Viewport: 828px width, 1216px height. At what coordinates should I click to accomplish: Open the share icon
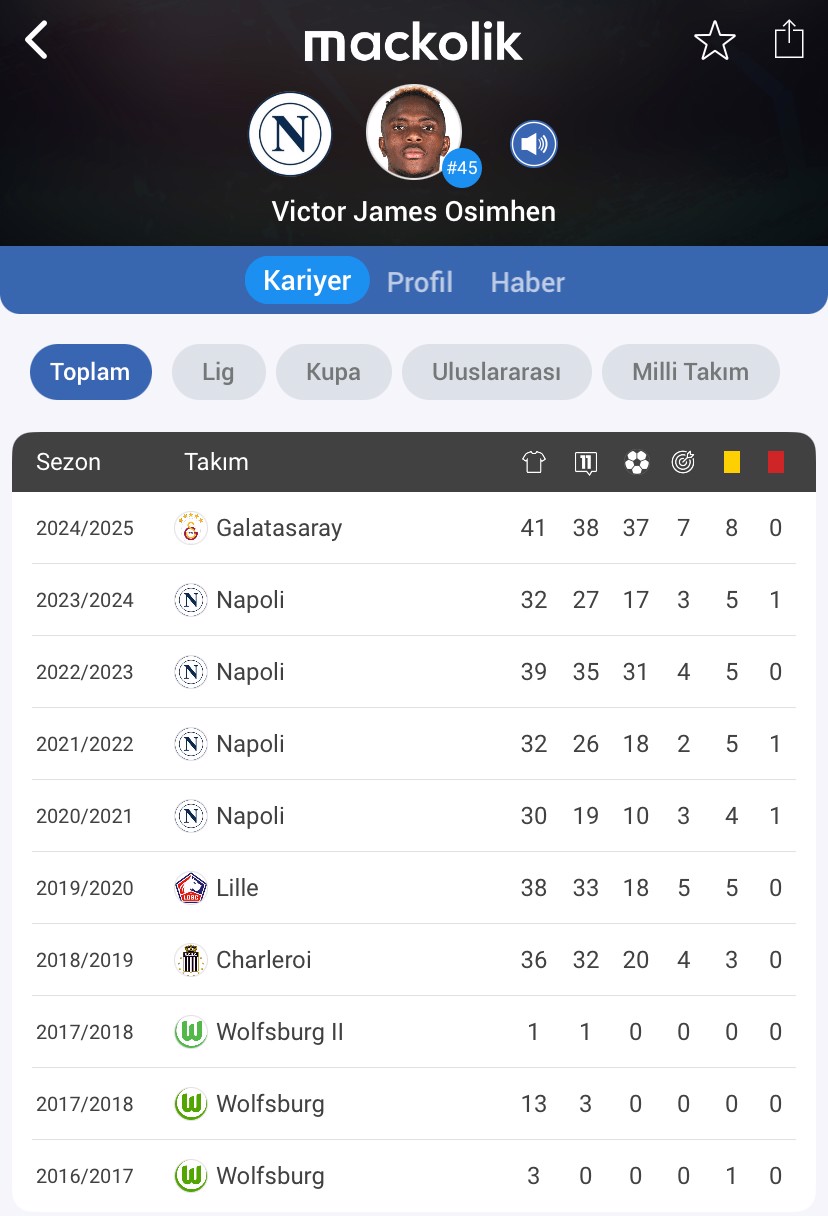pyautogui.click(x=789, y=40)
